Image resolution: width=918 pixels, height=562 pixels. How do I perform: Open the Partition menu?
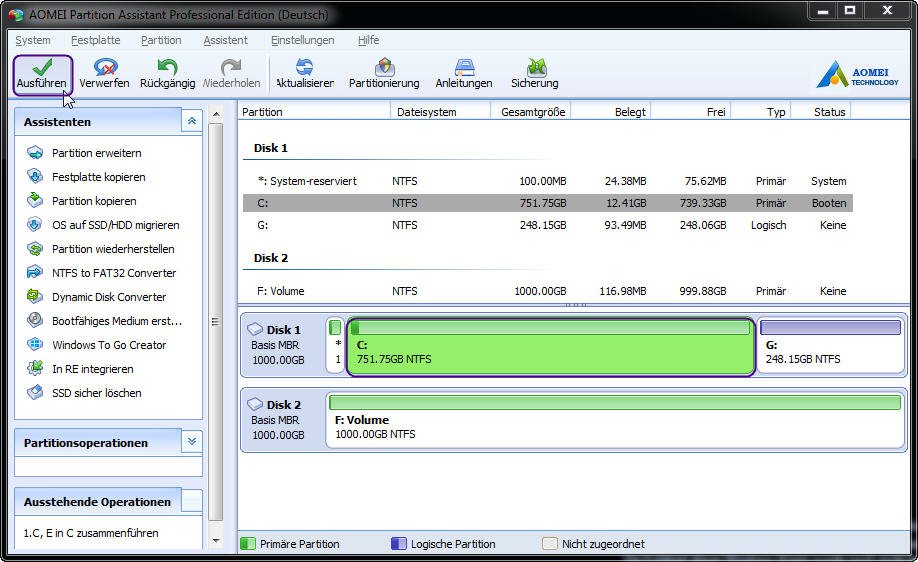point(161,40)
